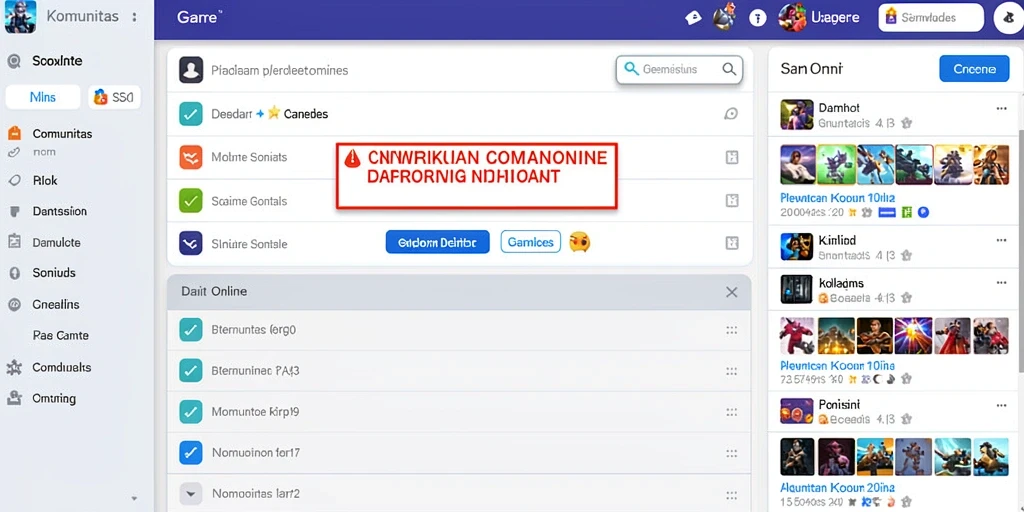Toggle the Btemuninac PA43 checkbox
The width and height of the screenshot is (1024, 512).
coord(191,371)
